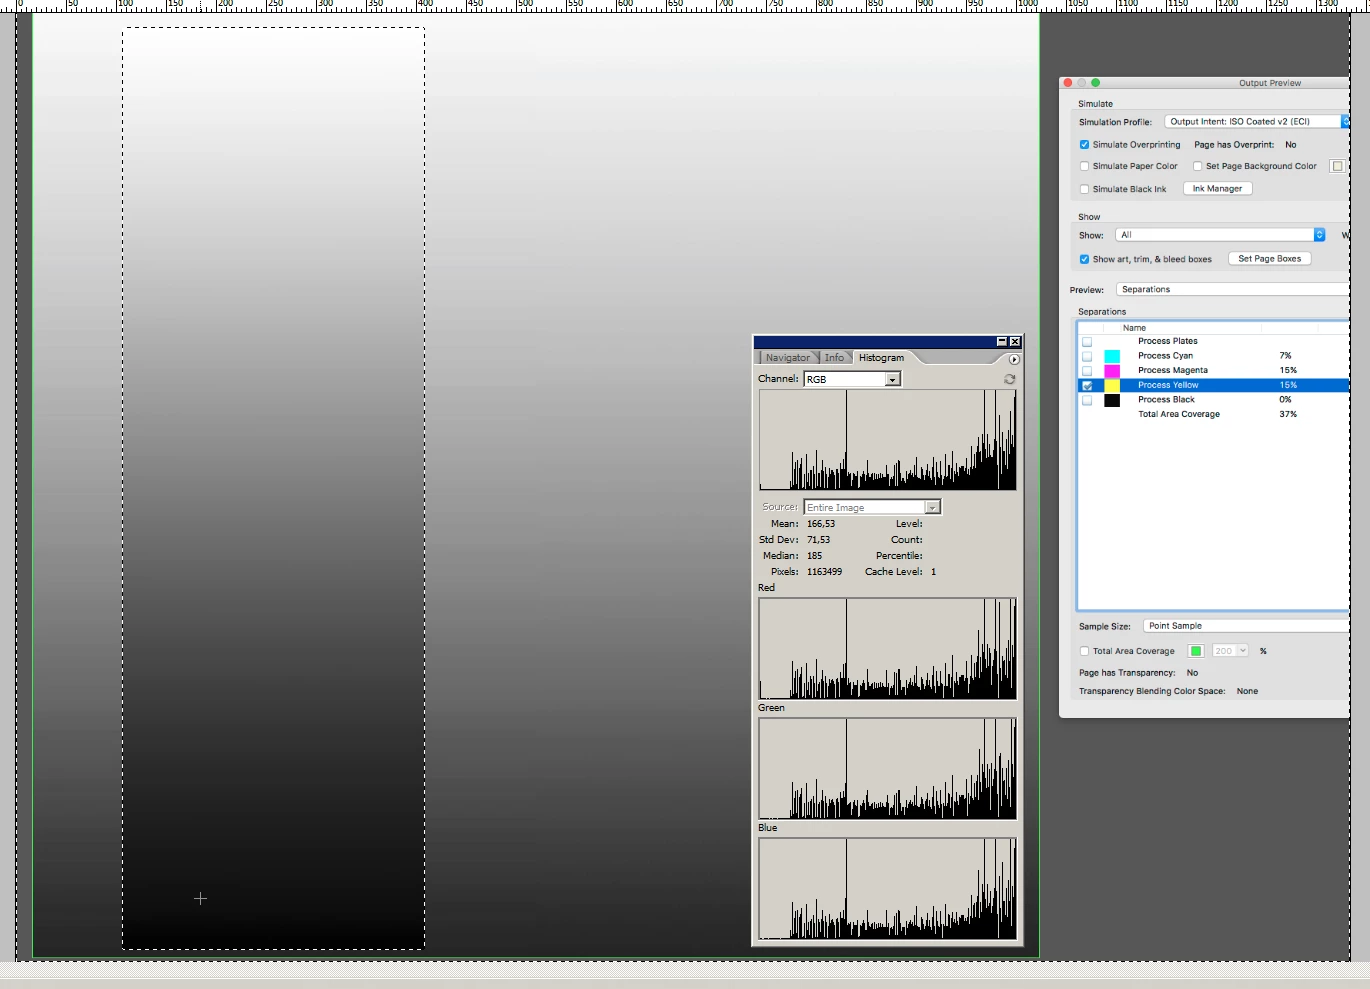
Task: Click the Red channel histogram graph
Action: pyautogui.click(x=887, y=649)
